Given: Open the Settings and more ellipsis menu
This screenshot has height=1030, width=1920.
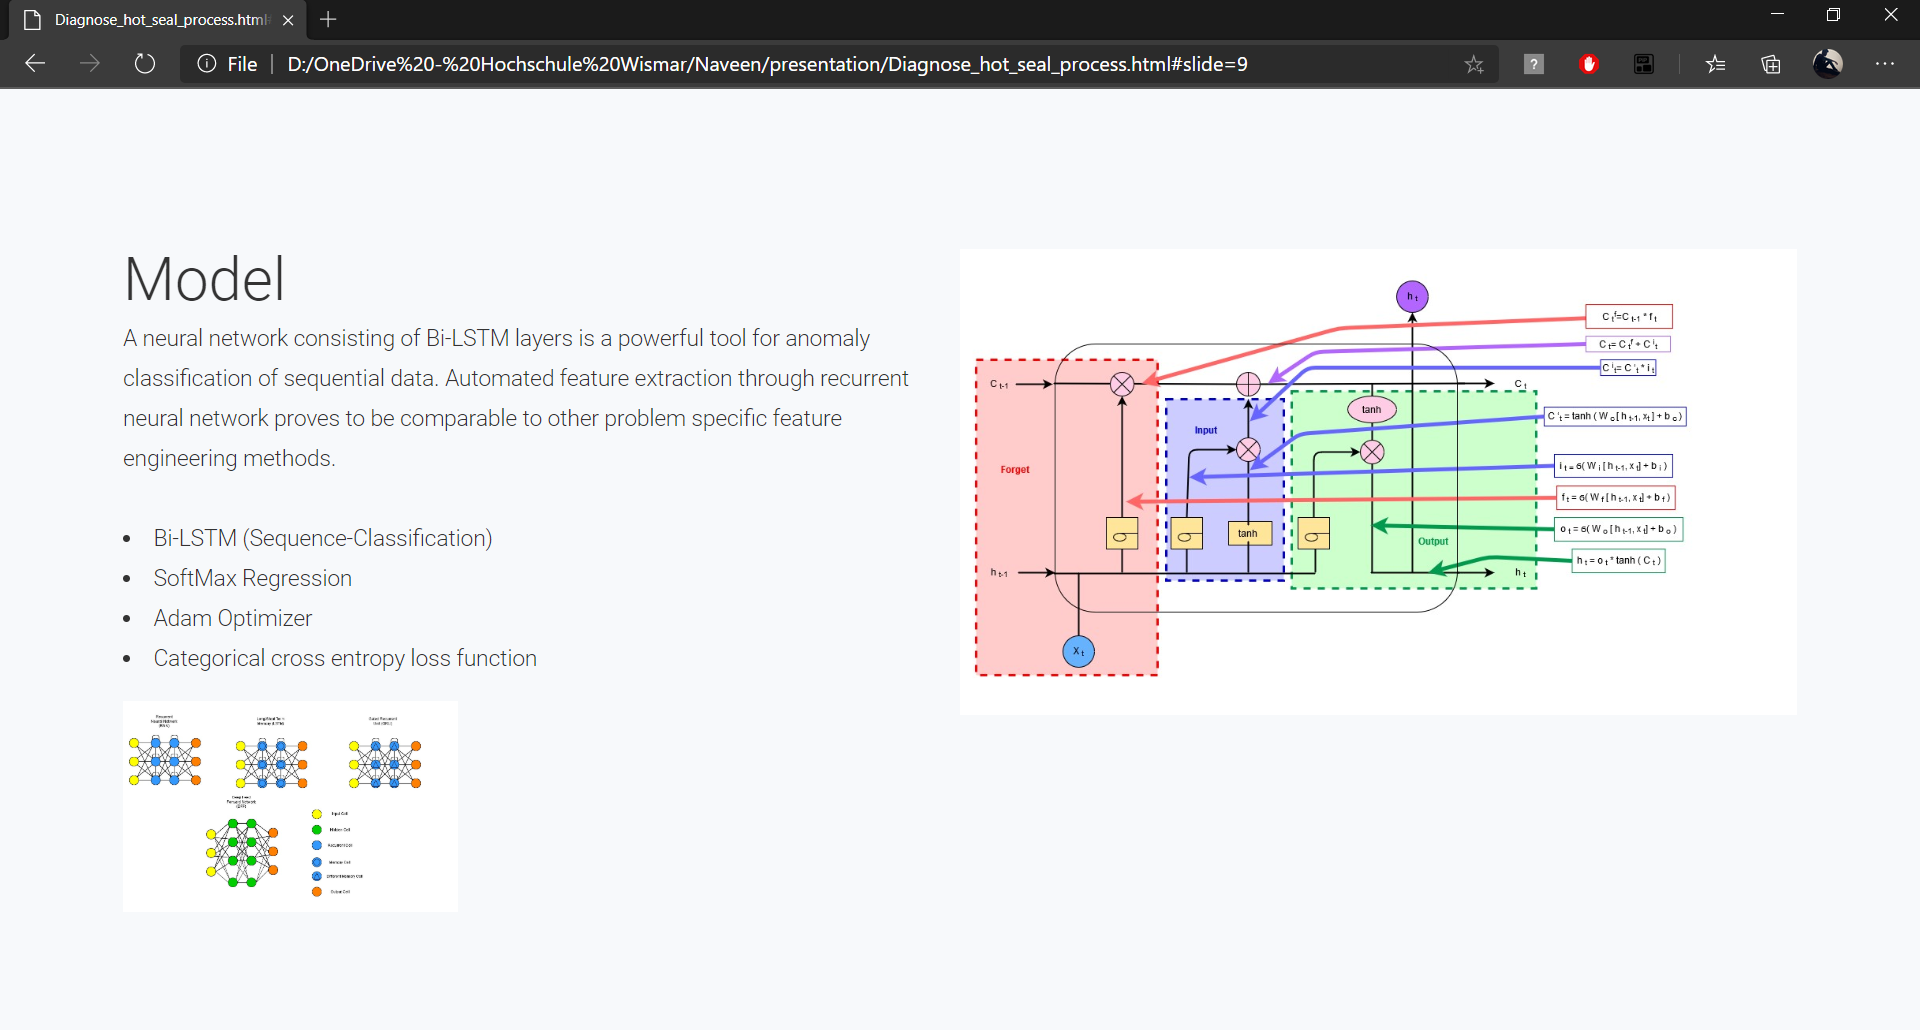Looking at the screenshot, I should [1886, 63].
